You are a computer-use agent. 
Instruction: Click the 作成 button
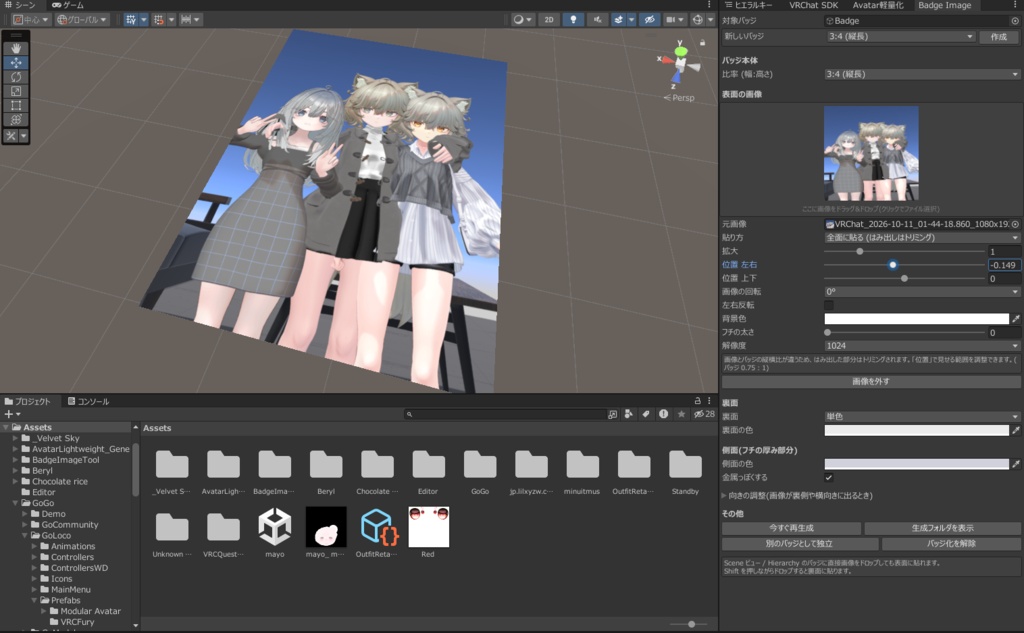tap(999, 37)
